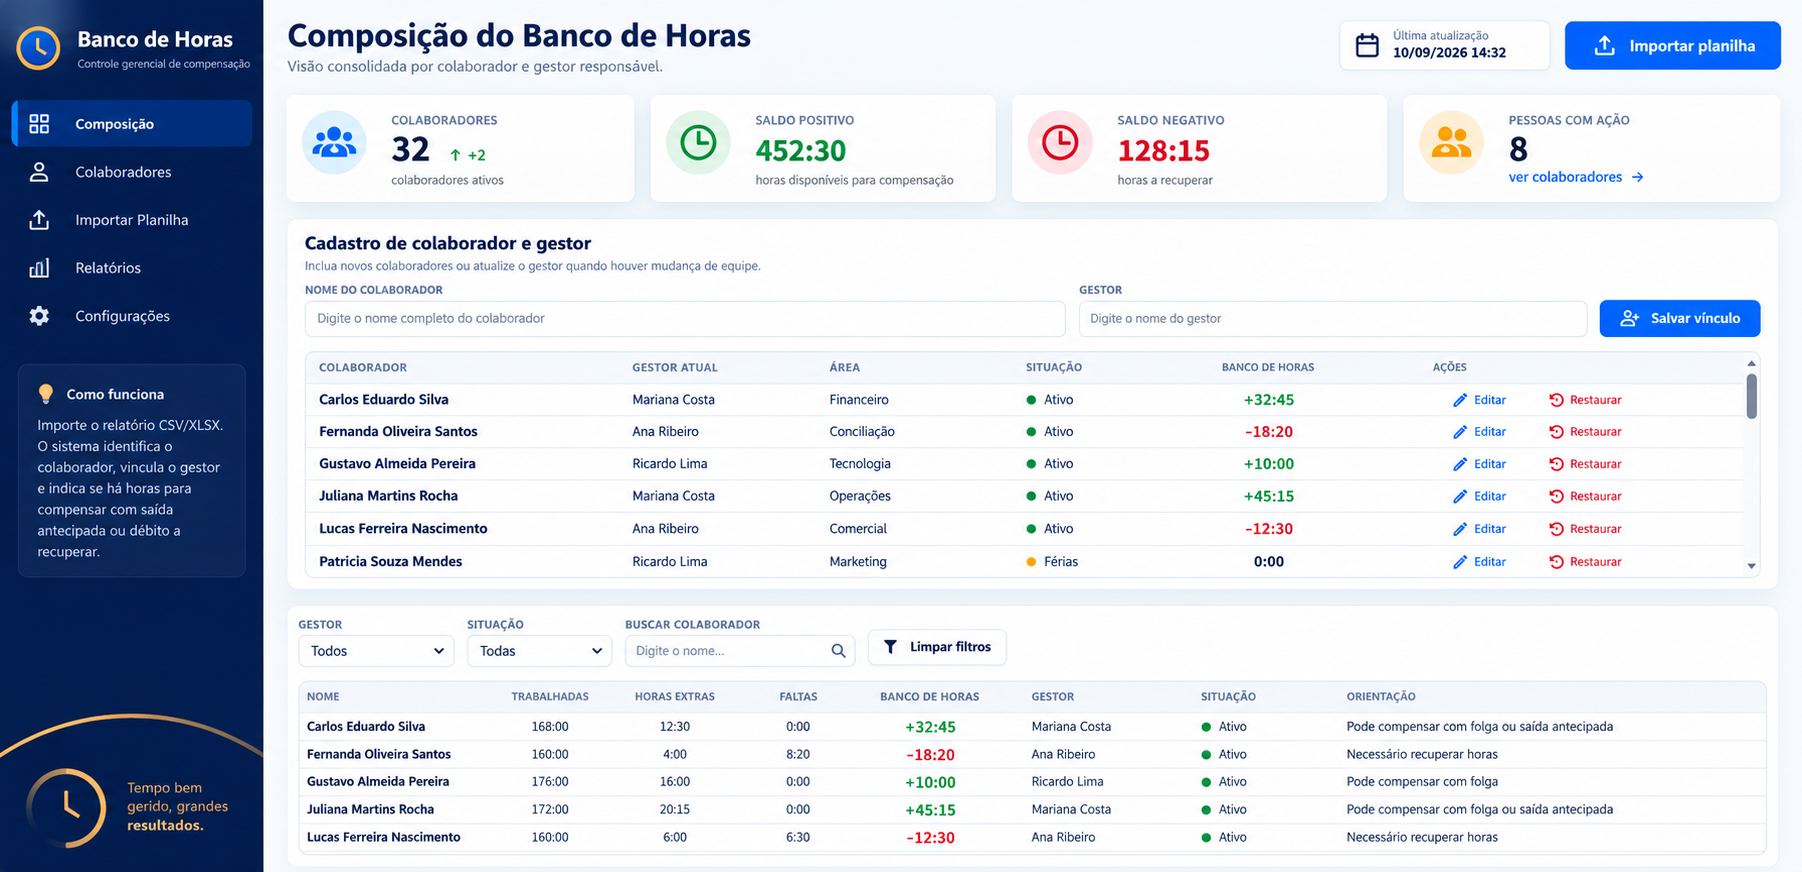
Task: Edit Juliana Martins Rocha's record
Action: pos(1480,496)
